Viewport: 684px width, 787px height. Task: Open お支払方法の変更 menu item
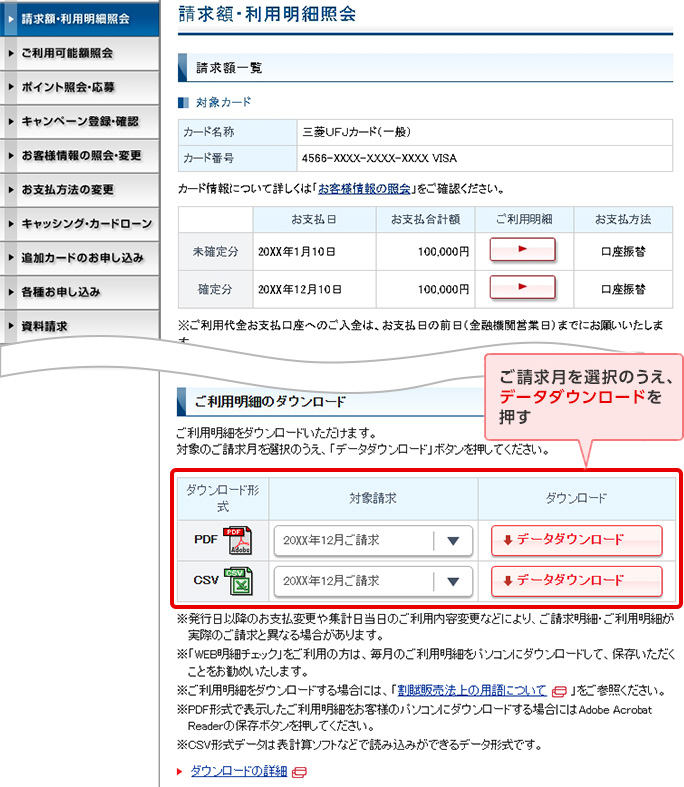[79, 189]
